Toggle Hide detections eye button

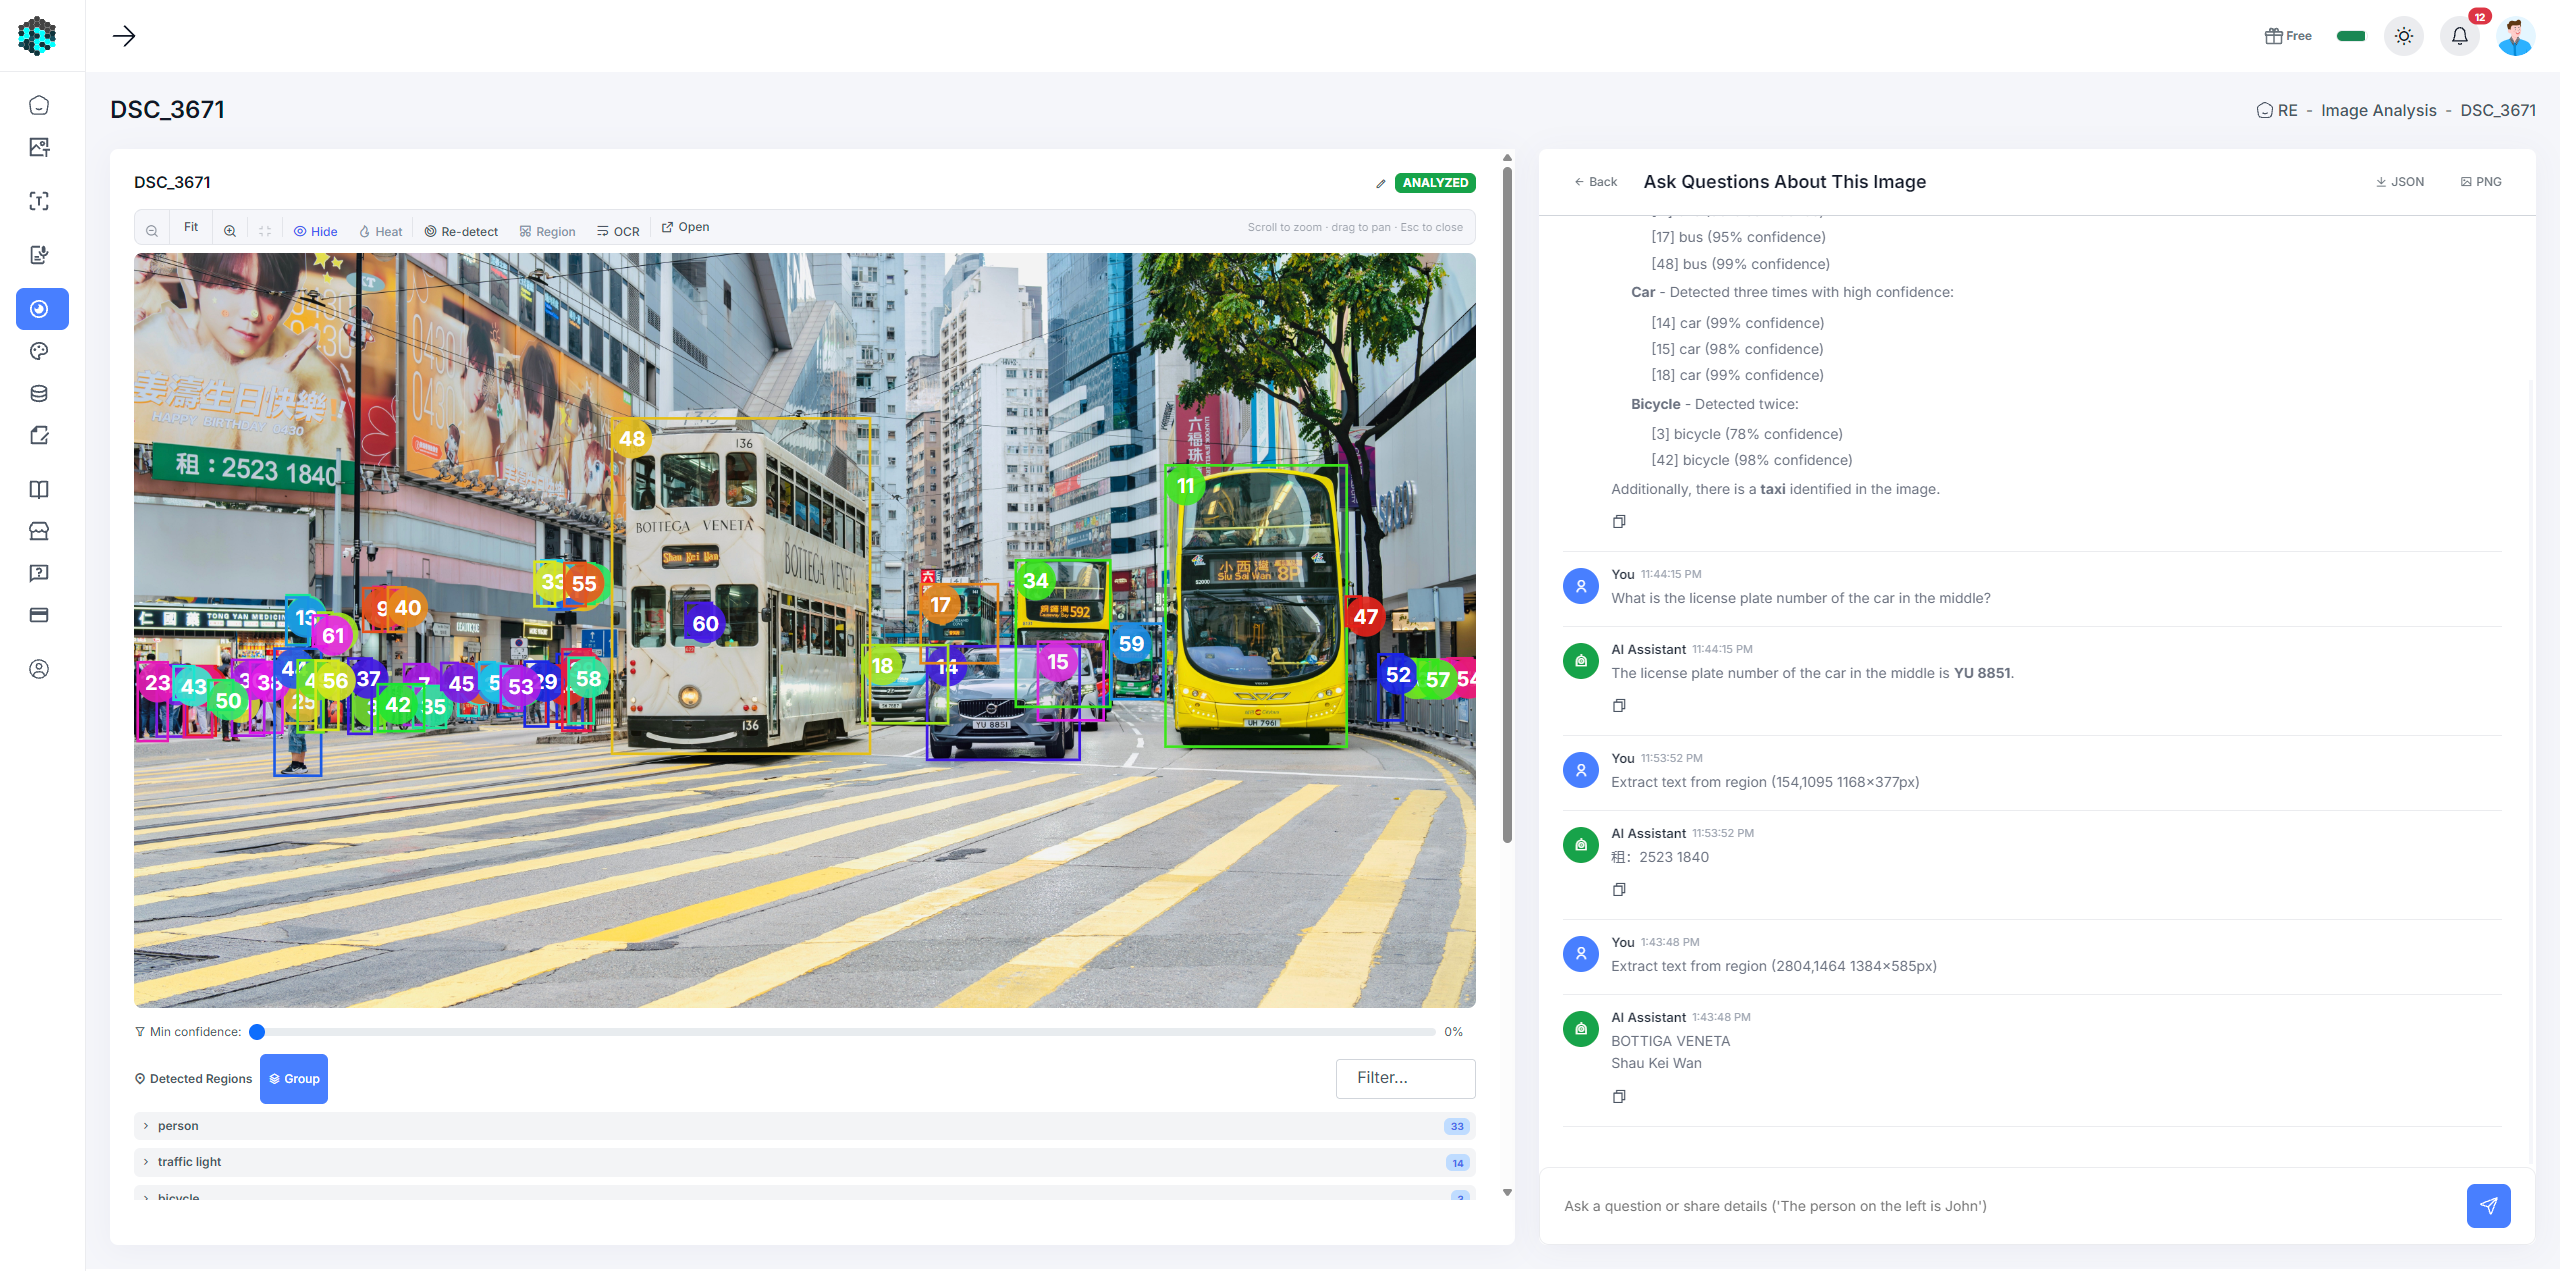(x=316, y=231)
